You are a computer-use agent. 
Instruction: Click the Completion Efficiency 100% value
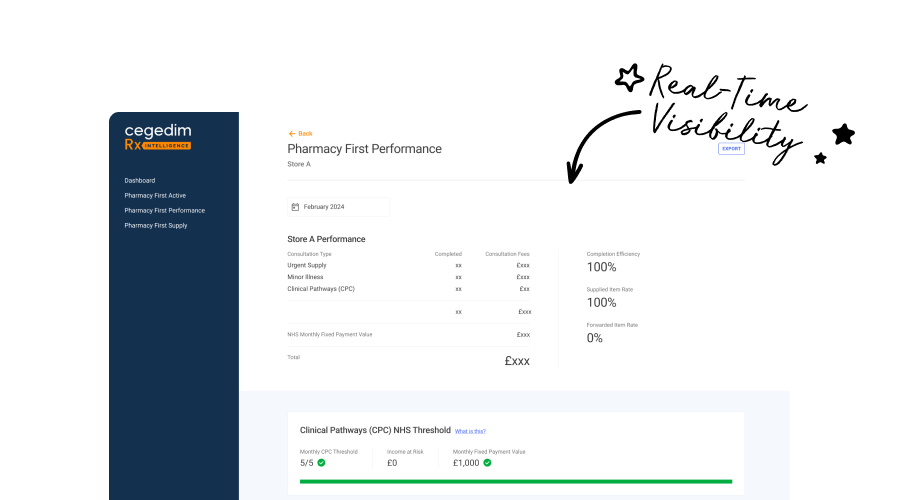pyautogui.click(x=601, y=267)
